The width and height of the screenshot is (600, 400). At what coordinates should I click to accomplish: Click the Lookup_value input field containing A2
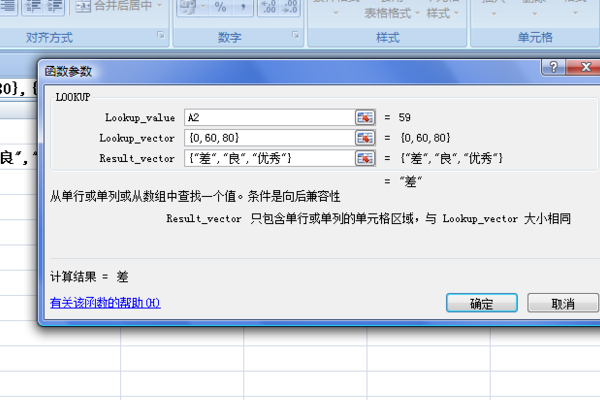270,118
